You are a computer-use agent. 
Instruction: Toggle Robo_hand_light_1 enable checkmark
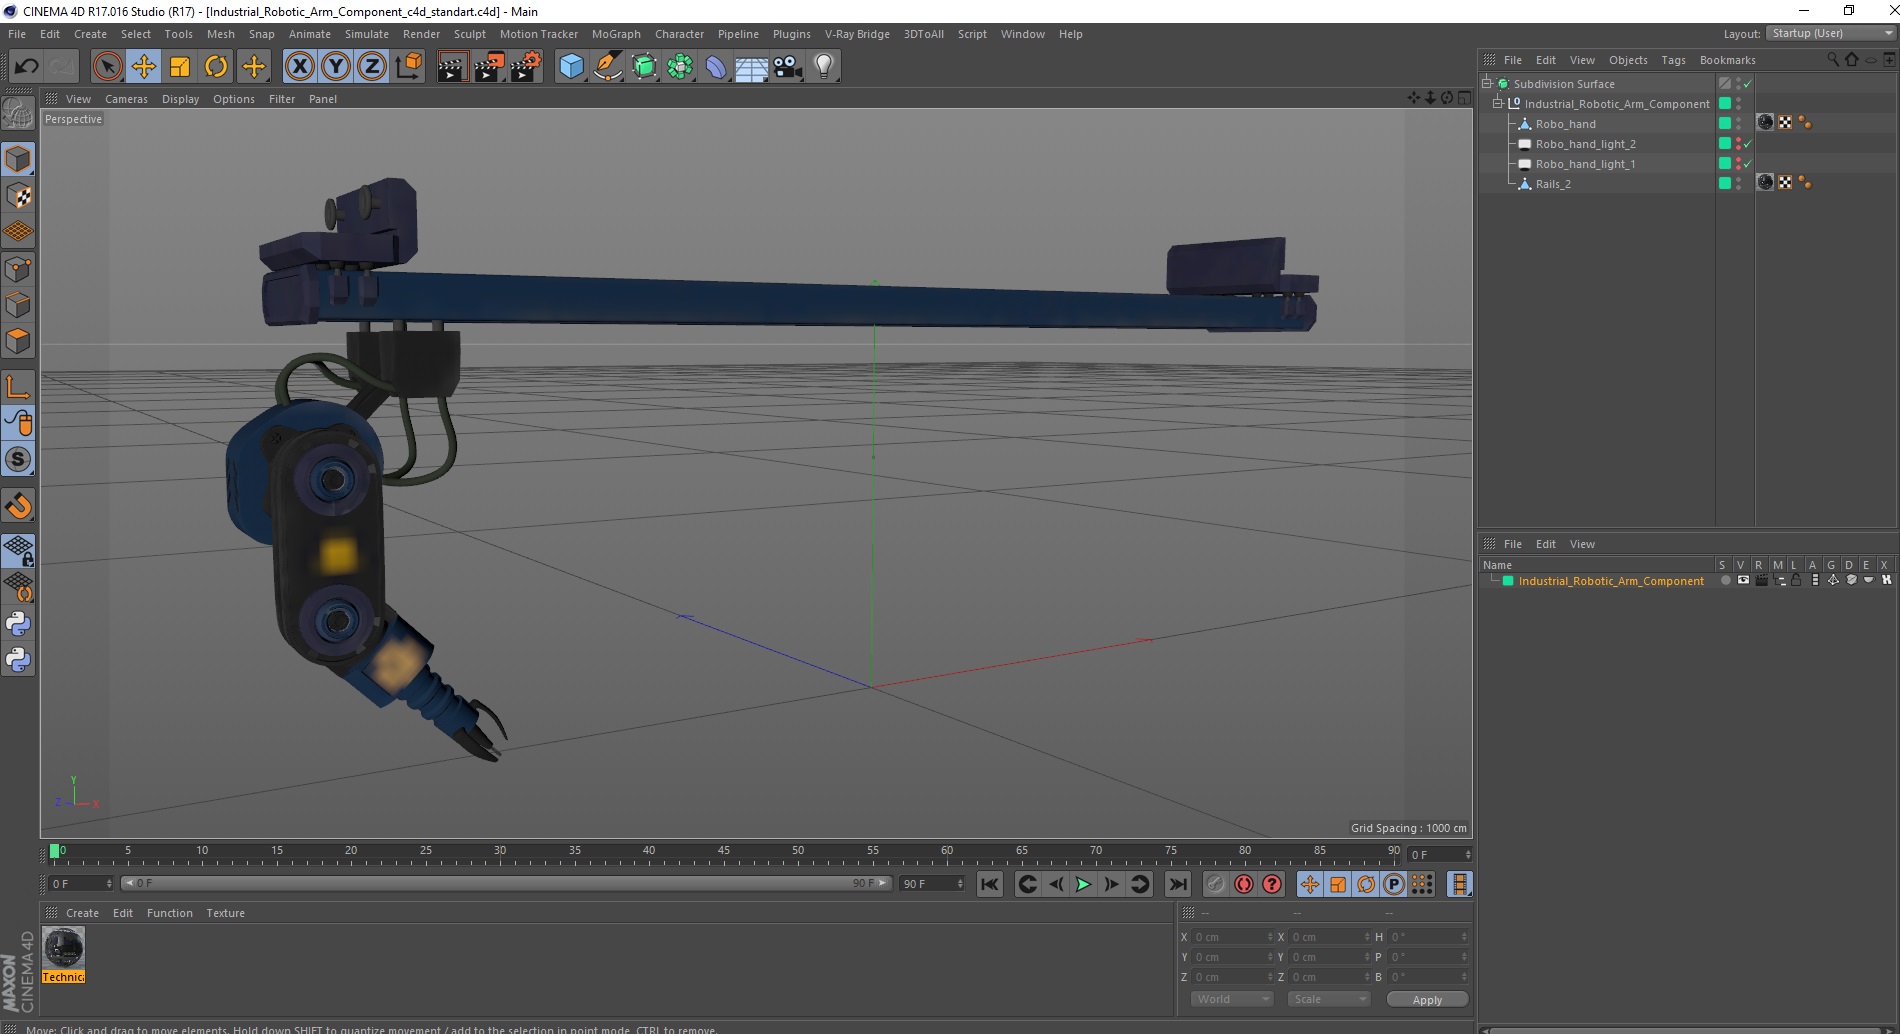pyautogui.click(x=1748, y=164)
